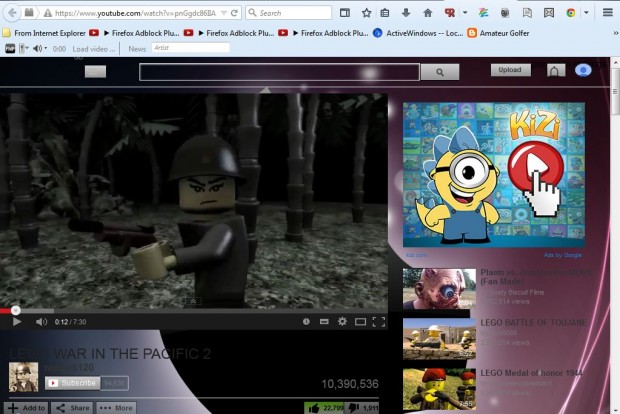Open the URL history dropdown arrow
Image resolution: width=620 pixels, height=414 pixels.
(x=224, y=13)
